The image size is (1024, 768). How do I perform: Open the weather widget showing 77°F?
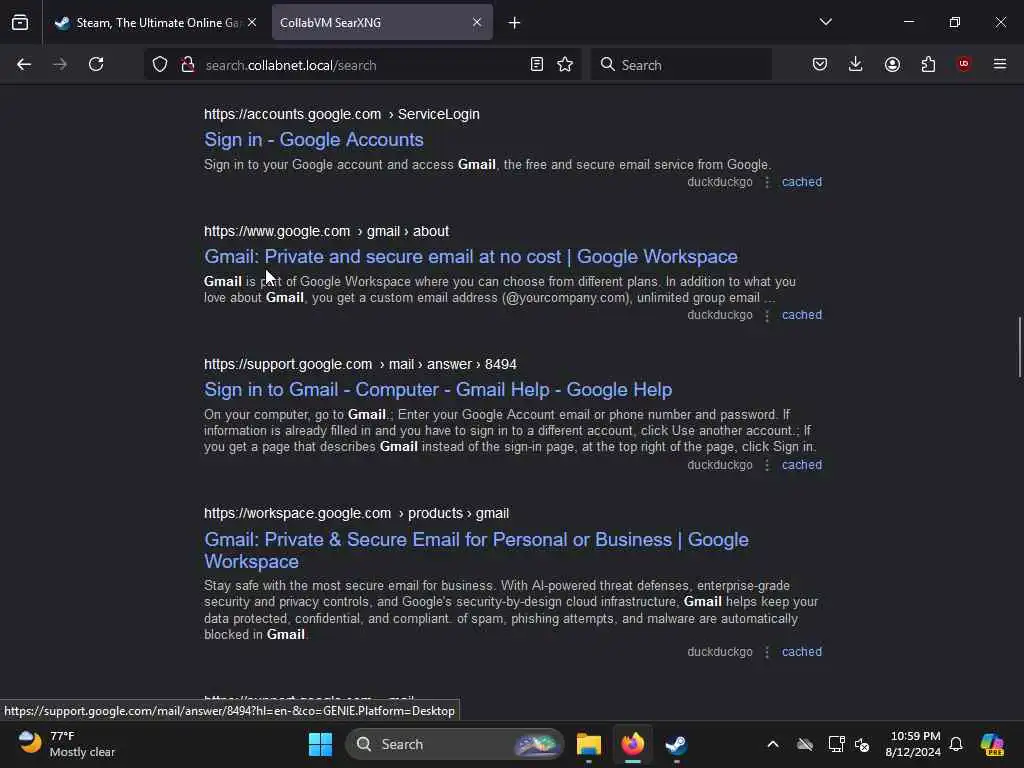66,744
